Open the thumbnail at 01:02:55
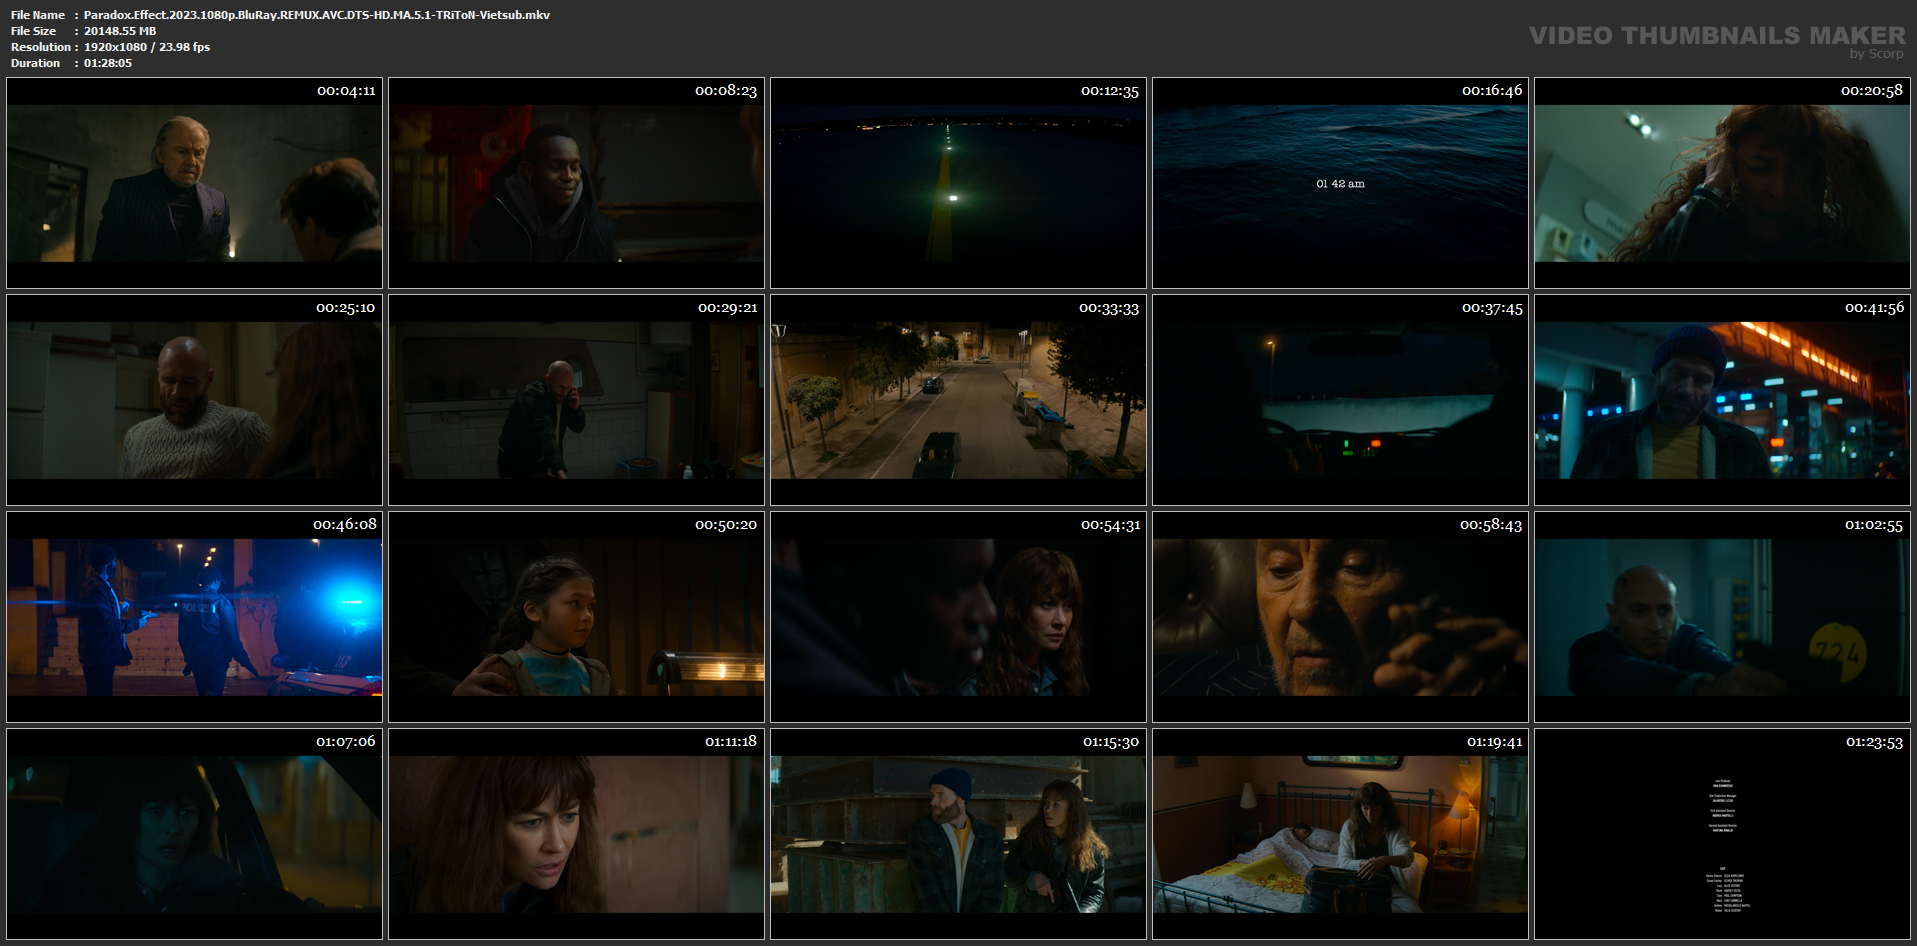Image resolution: width=1917 pixels, height=946 pixels. point(1722,617)
